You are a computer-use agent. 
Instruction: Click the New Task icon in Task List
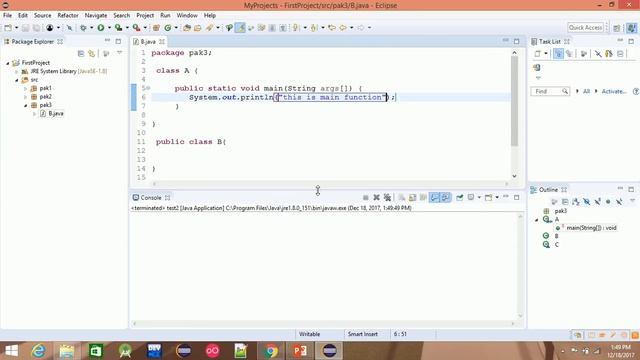[x=538, y=53]
